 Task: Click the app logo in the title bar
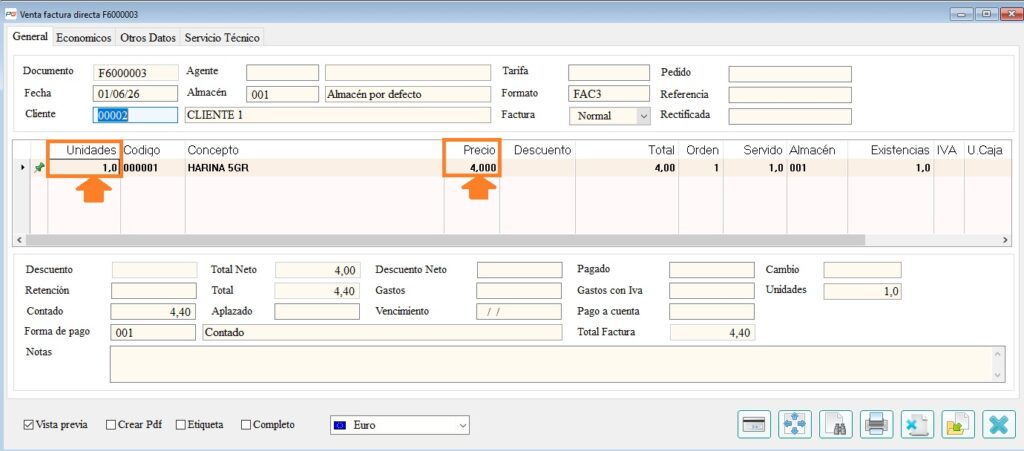pyautogui.click(x=10, y=14)
